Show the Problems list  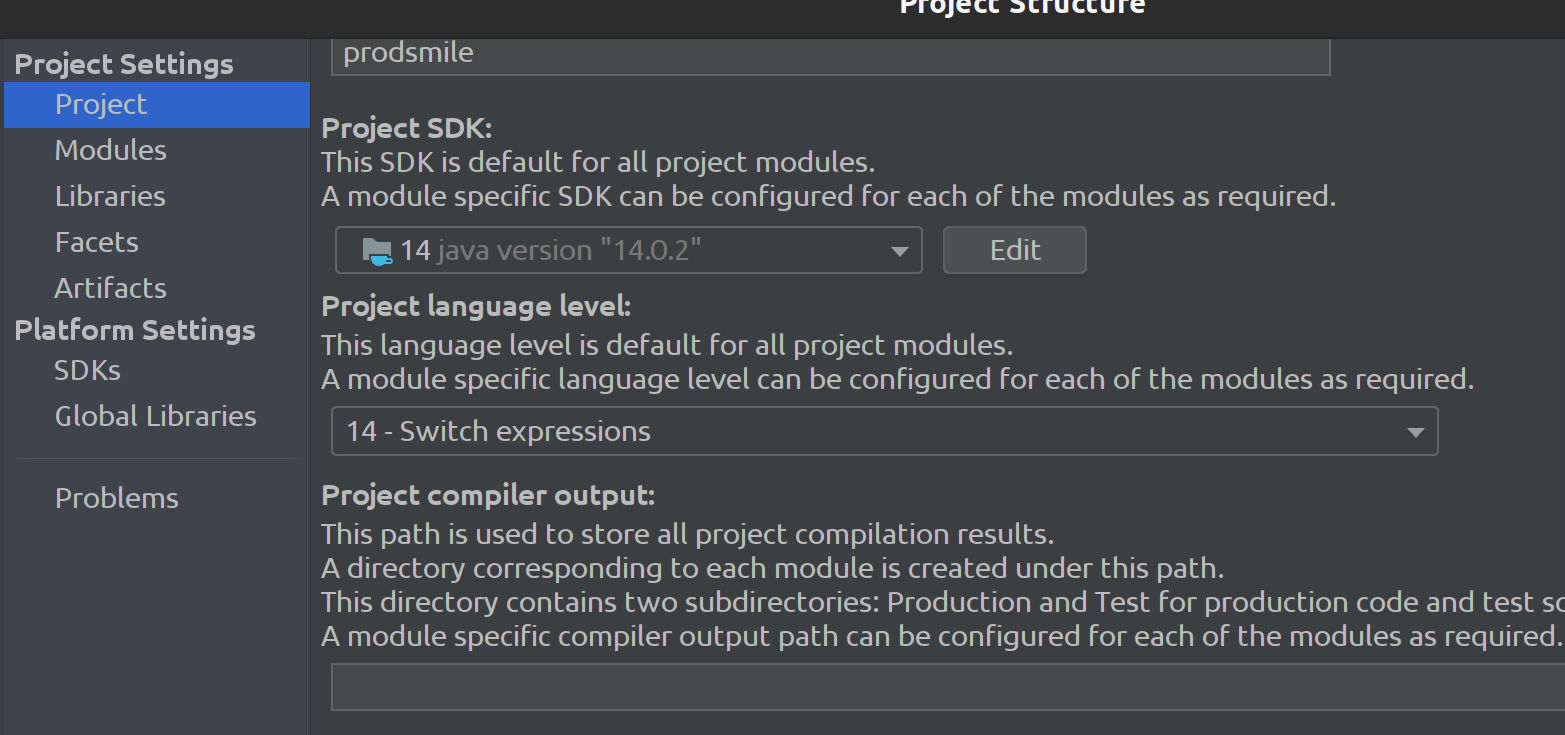(117, 498)
